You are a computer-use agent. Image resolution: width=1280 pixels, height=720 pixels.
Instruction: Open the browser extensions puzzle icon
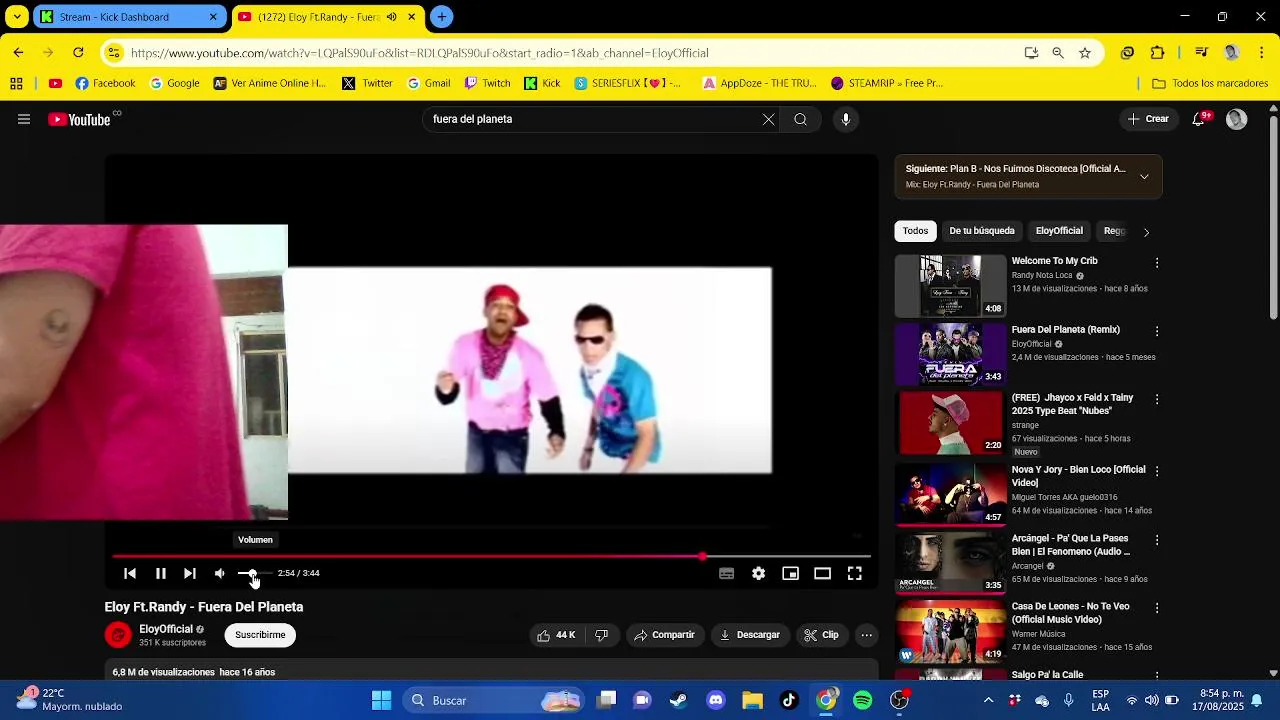pyautogui.click(x=1158, y=53)
